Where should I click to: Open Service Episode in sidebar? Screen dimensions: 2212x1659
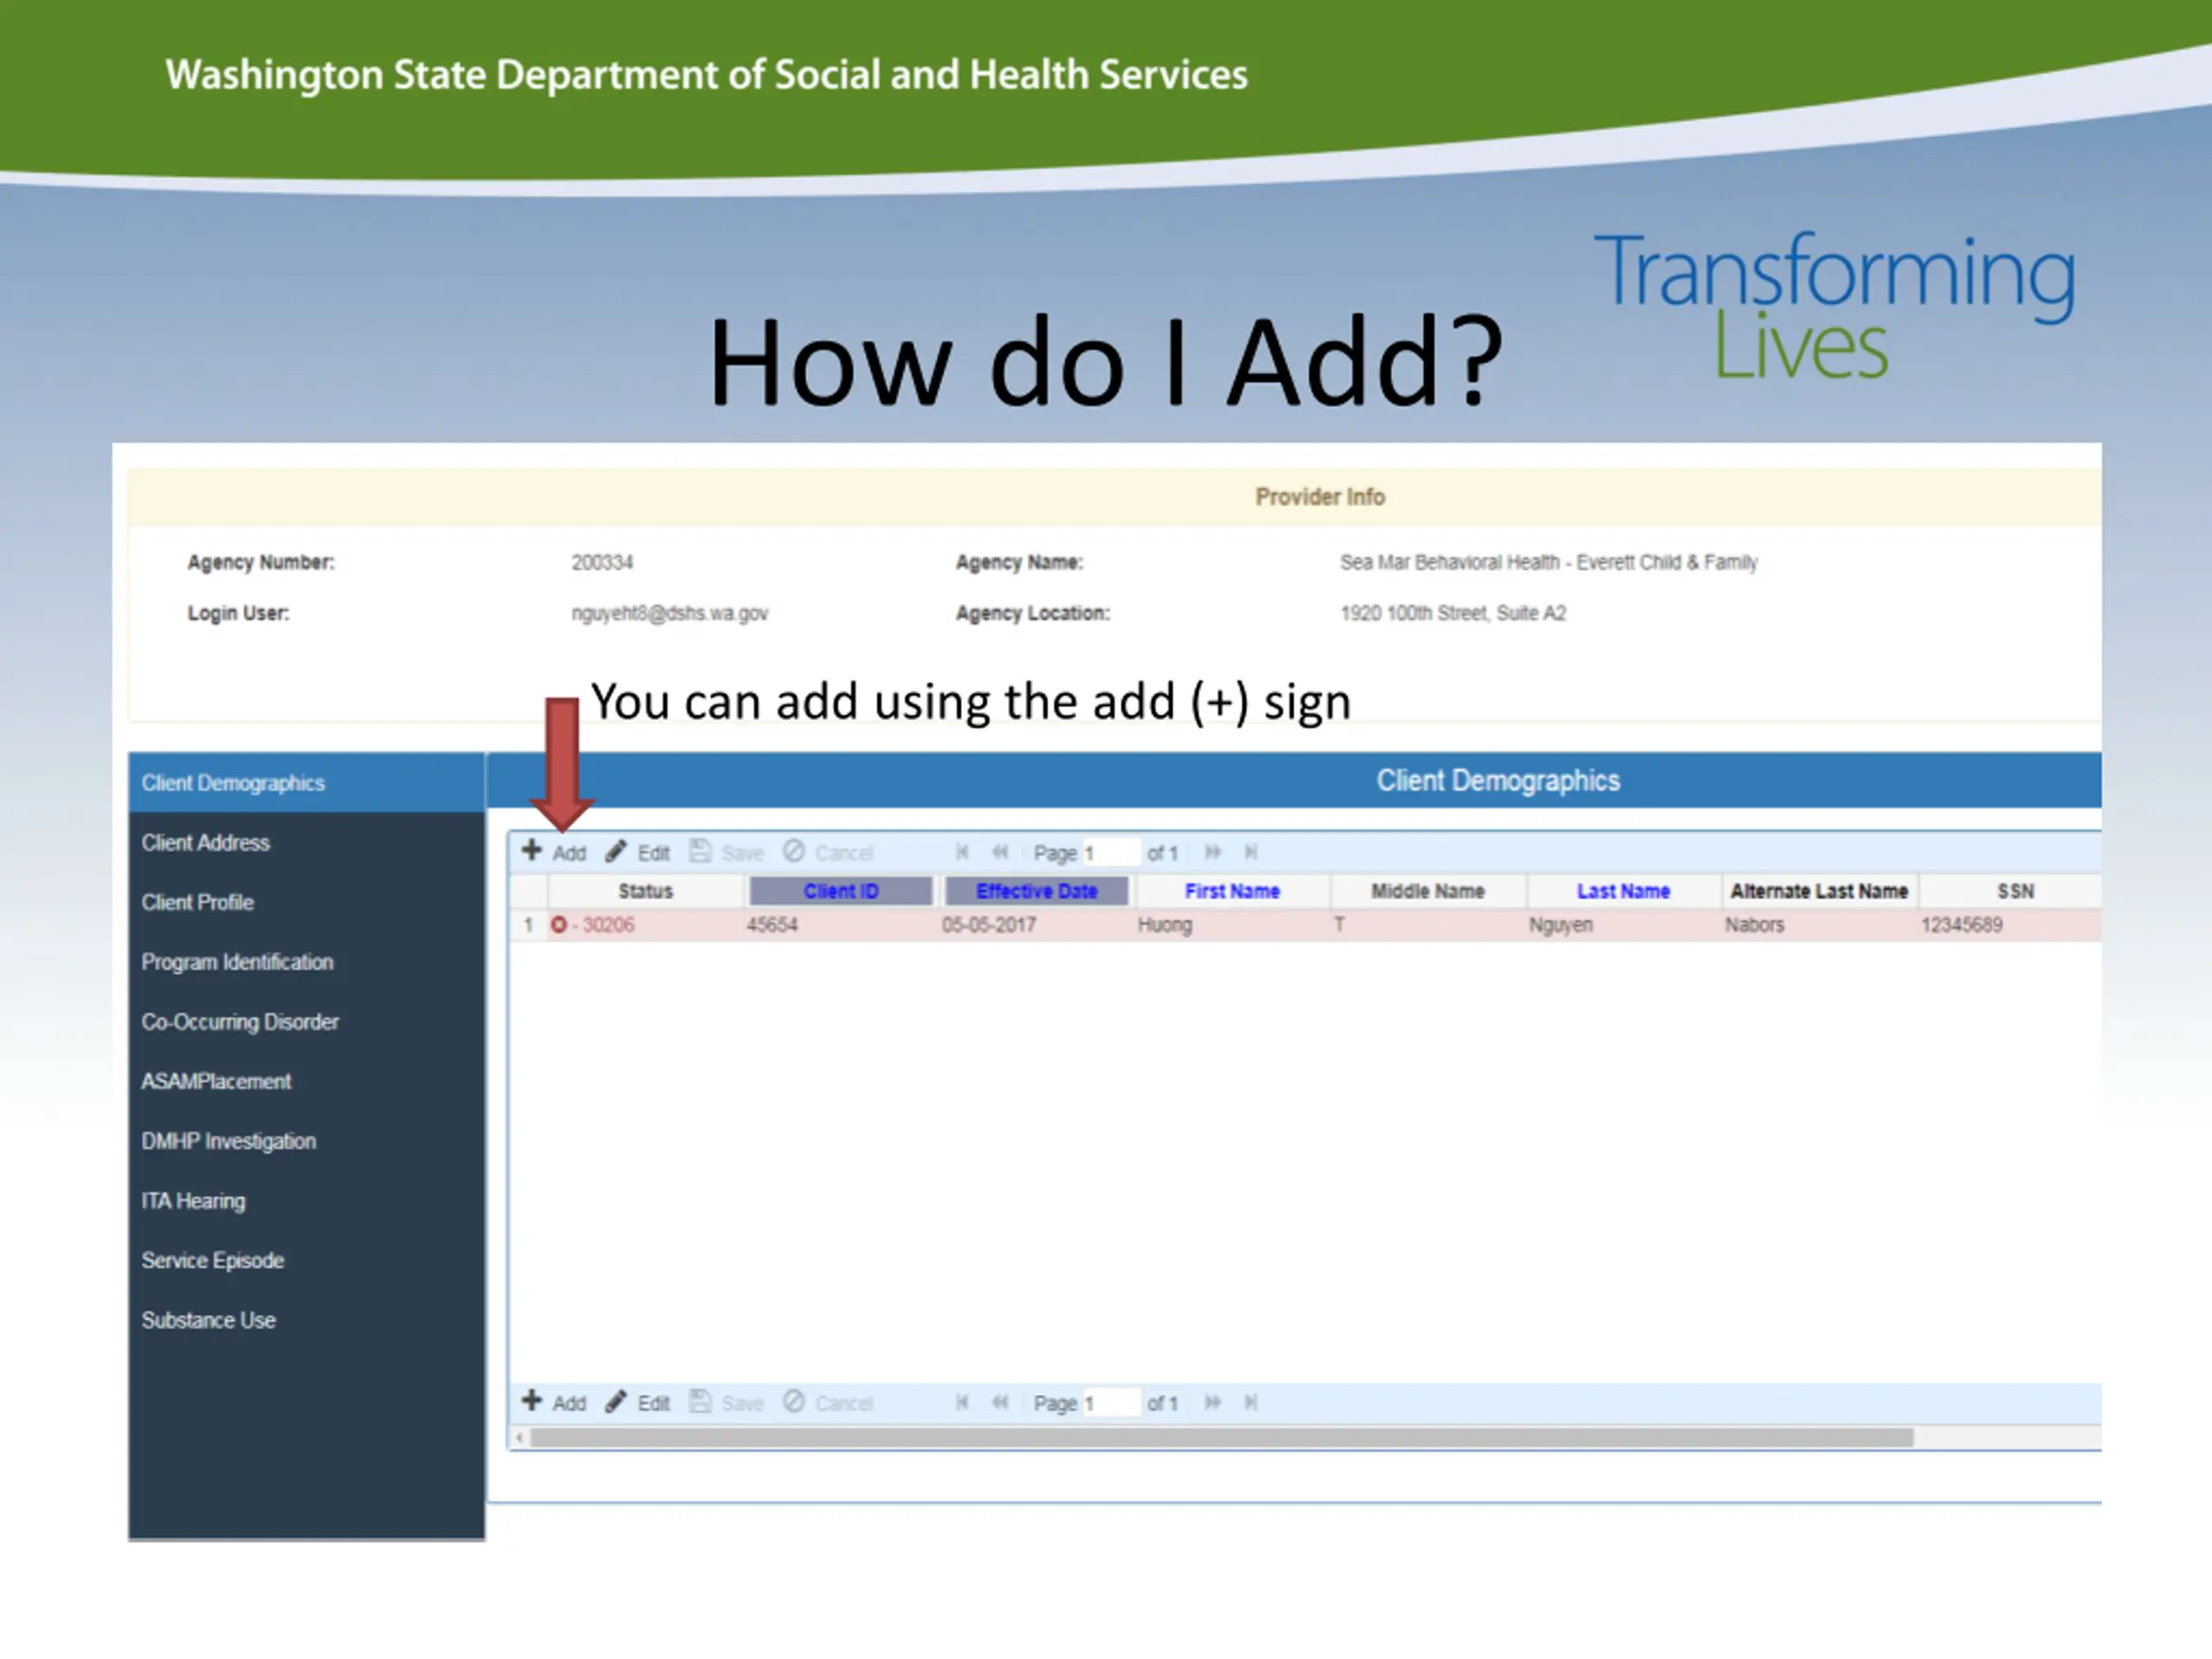(306, 1260)
